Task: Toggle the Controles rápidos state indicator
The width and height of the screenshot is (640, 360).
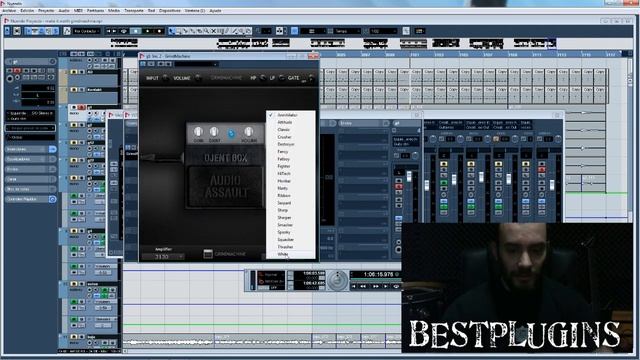Action: point(52,199)
